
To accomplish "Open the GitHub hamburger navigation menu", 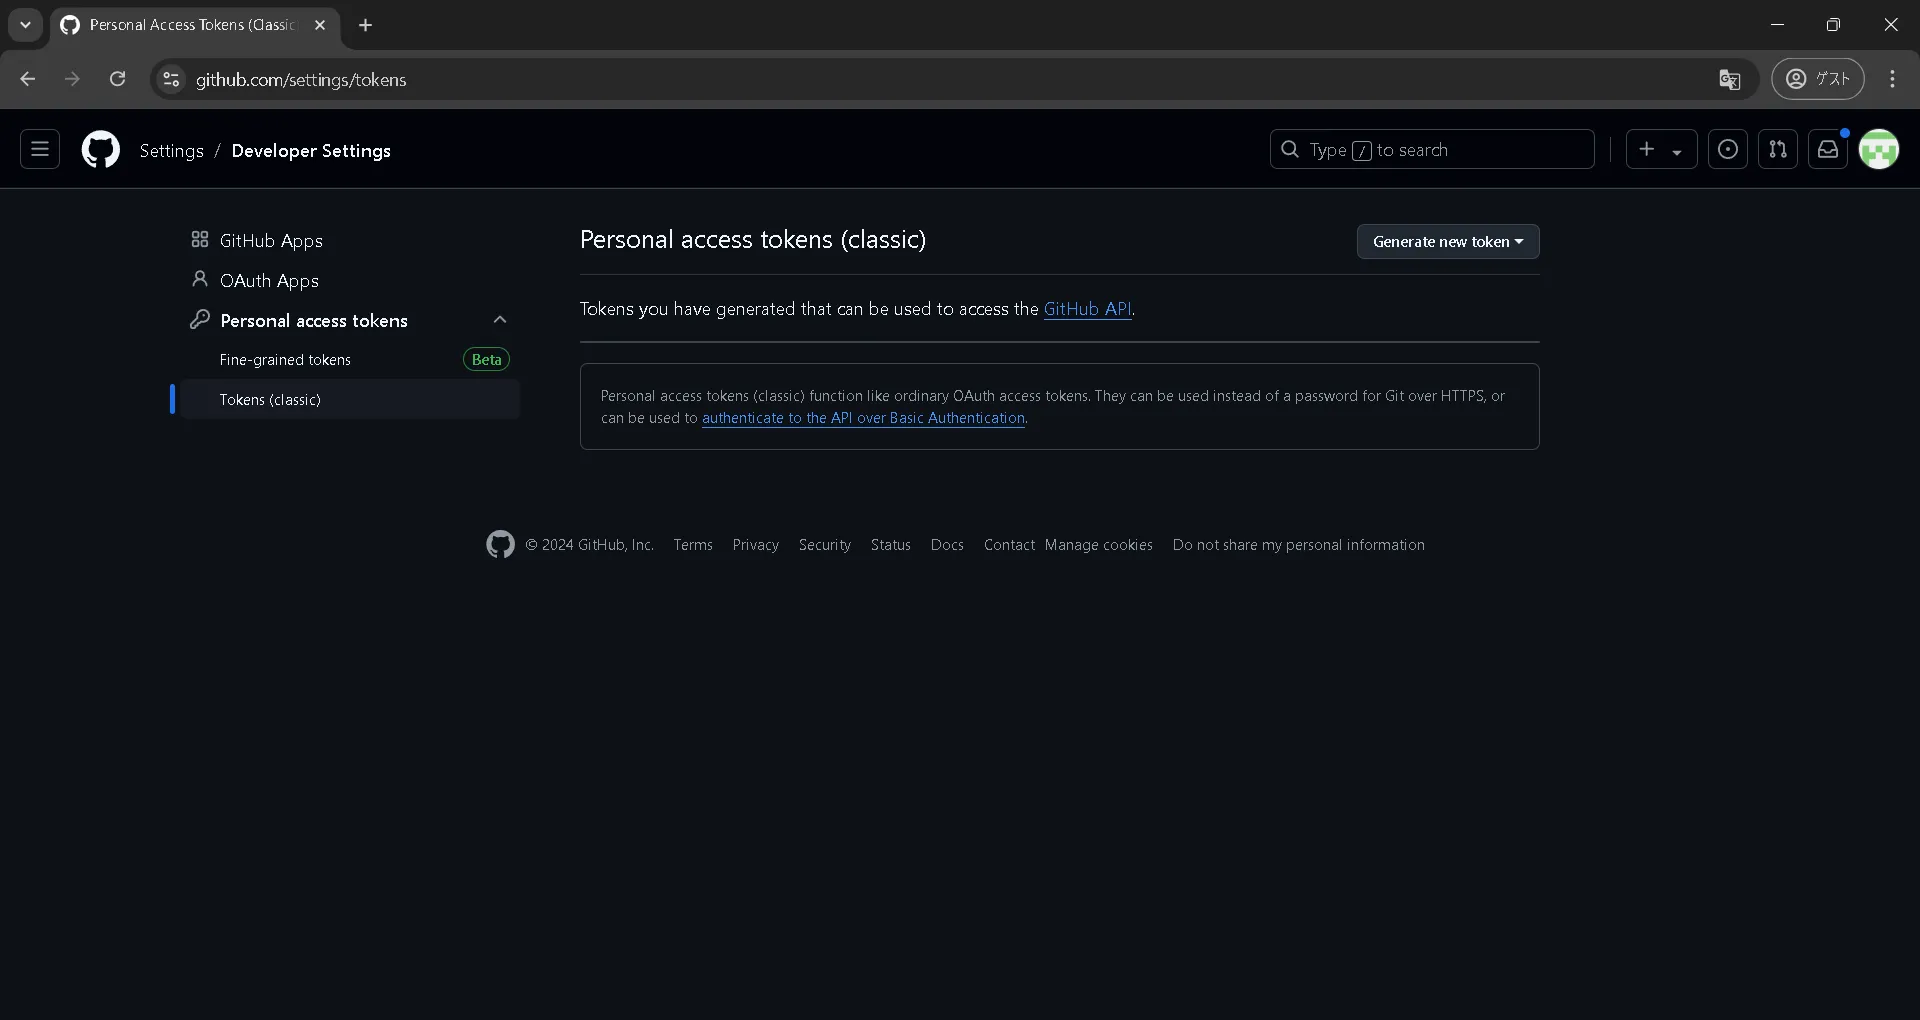I will point(40,150).
